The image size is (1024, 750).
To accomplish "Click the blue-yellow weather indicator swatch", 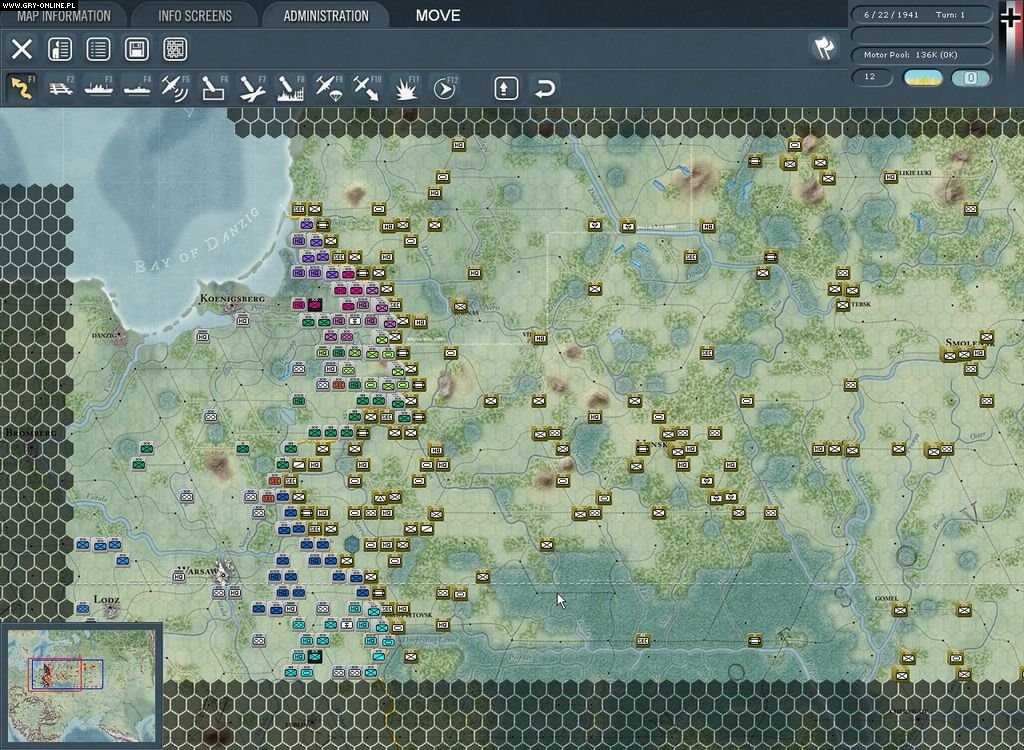I will tap(923, 78).
